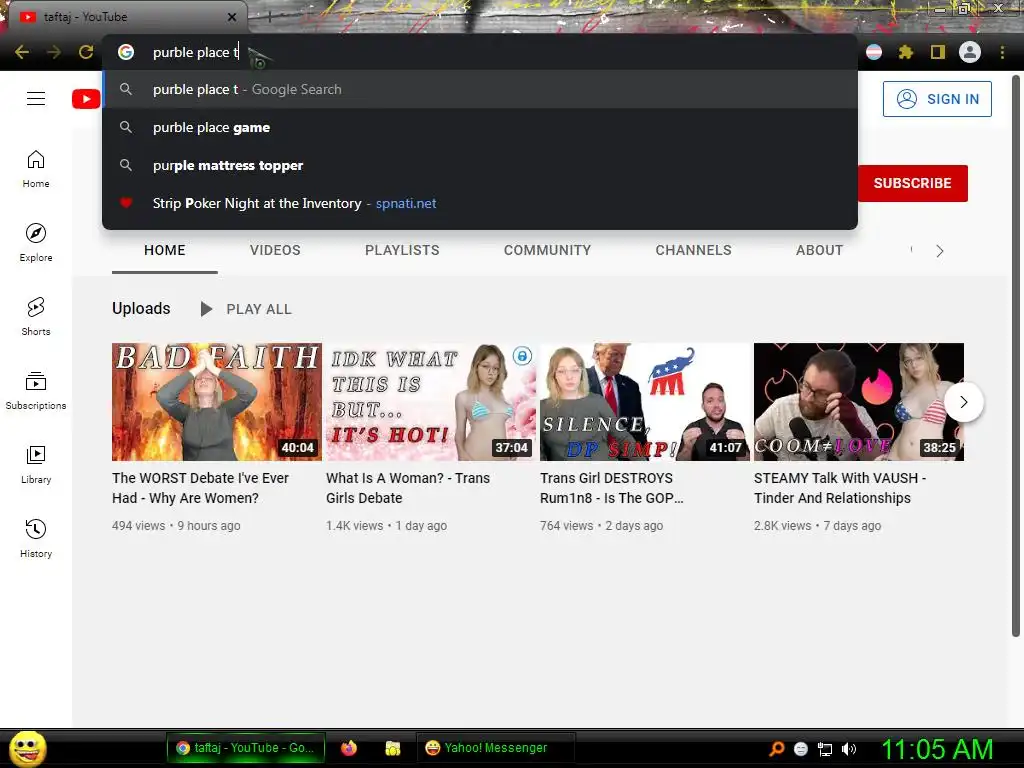Open the 37:04 video thumbnail
Viewport: 1024px width, 768px height.
pyautogui.click(x=430, y=402)
